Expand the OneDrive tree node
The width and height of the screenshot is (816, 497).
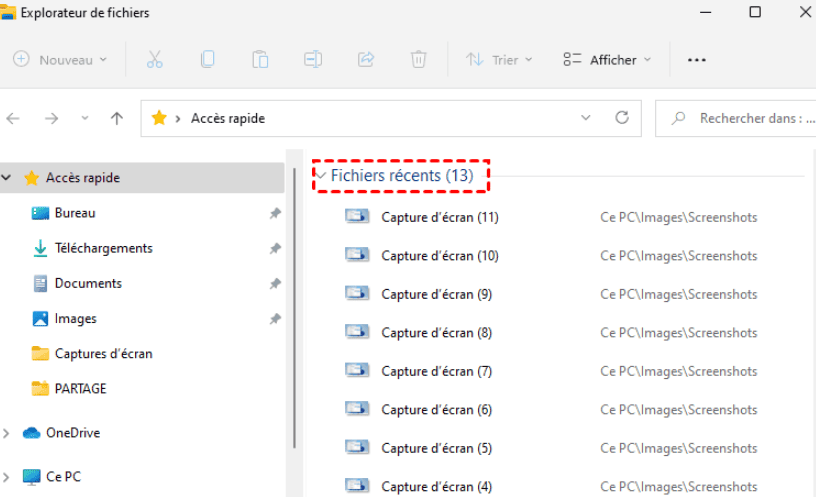point(8,433)
